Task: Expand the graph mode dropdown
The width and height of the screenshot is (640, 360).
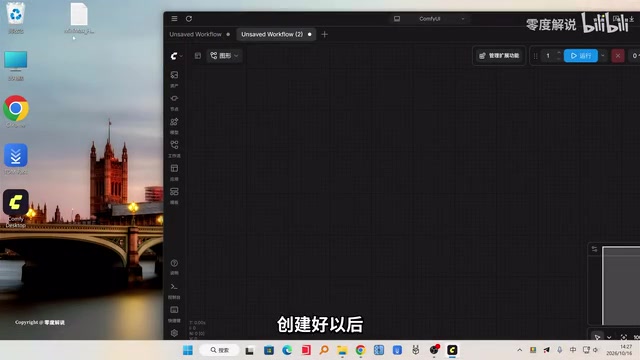Action: tap(224, 56)
